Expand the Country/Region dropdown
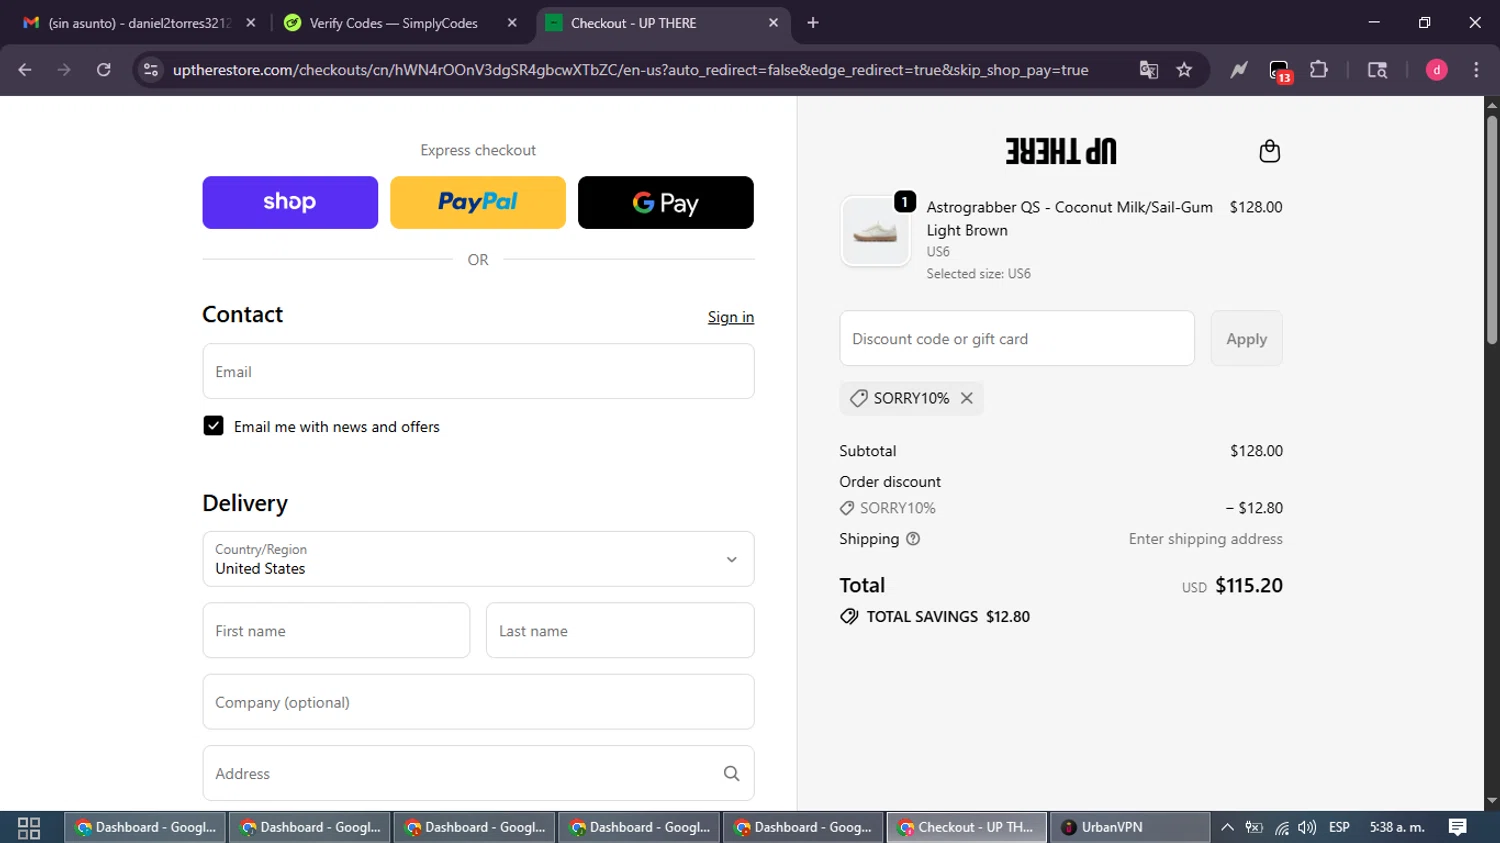 [478, 559]
